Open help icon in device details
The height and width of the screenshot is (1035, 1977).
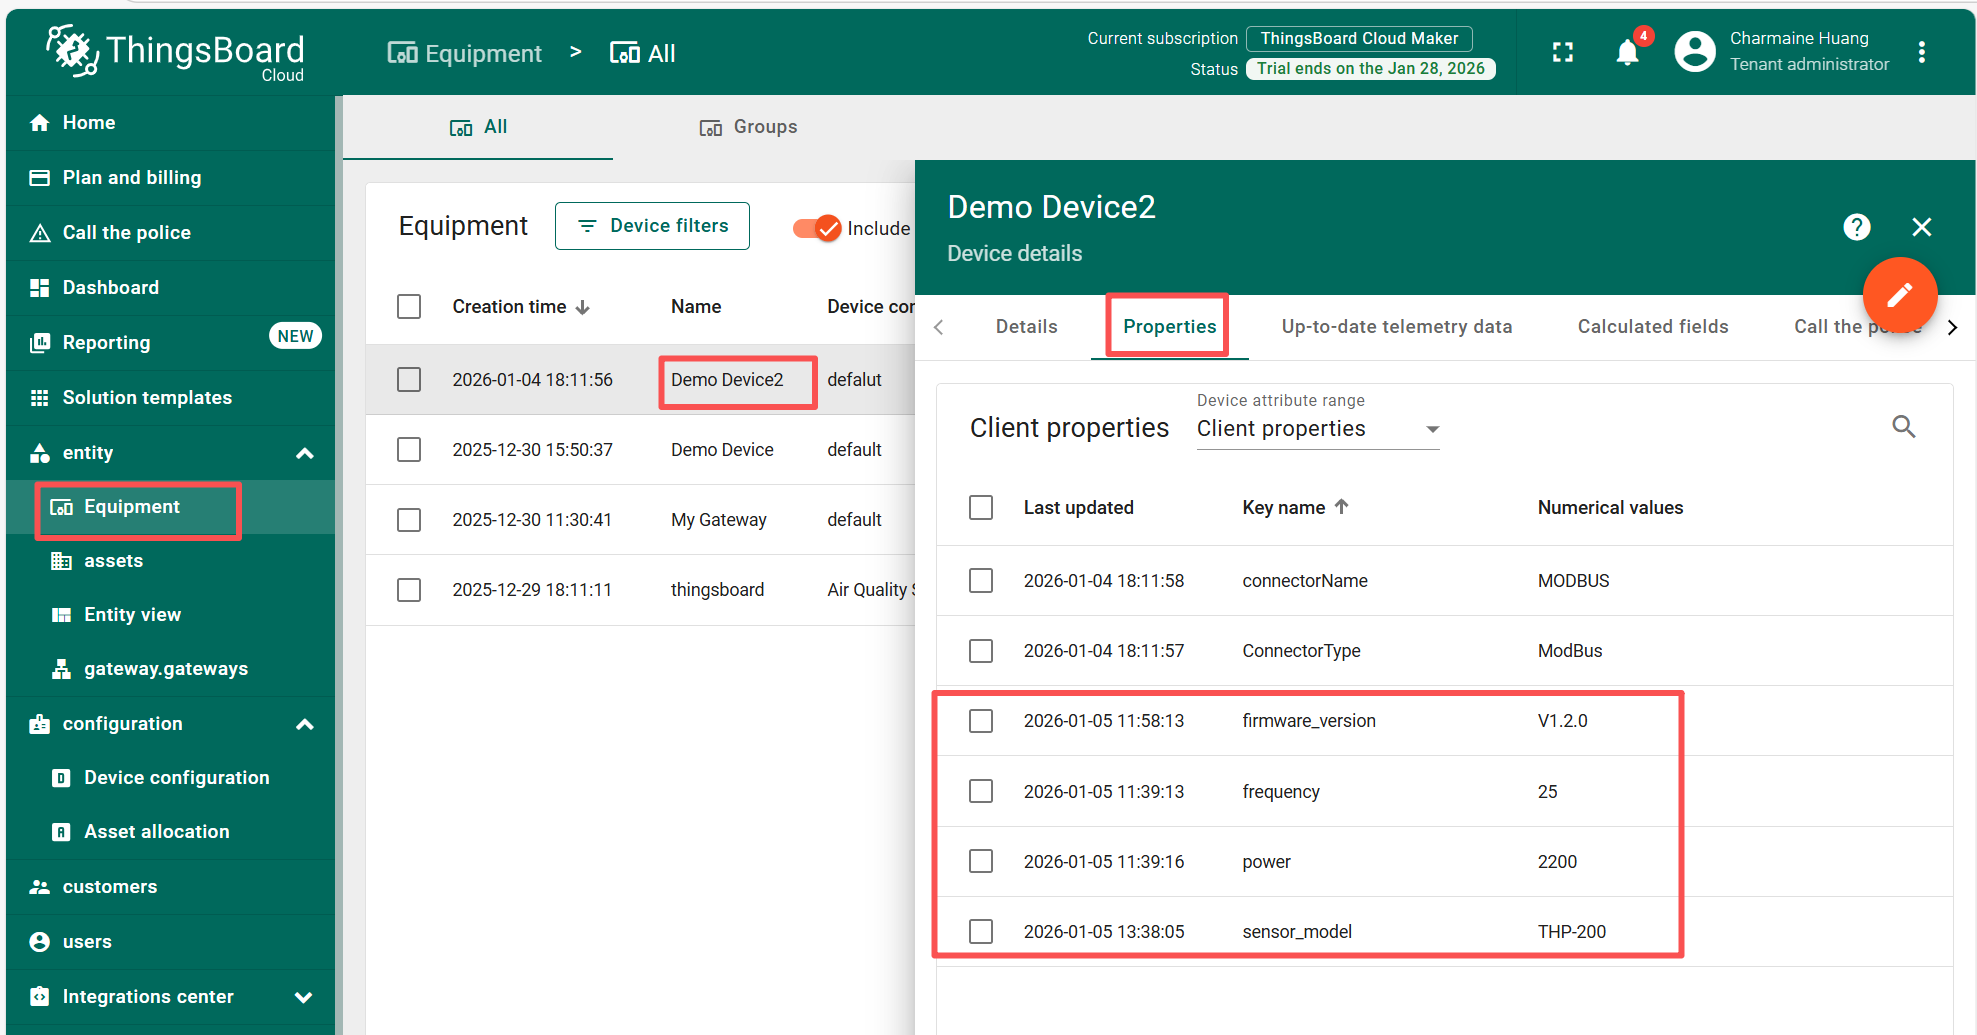point(1856,227)
